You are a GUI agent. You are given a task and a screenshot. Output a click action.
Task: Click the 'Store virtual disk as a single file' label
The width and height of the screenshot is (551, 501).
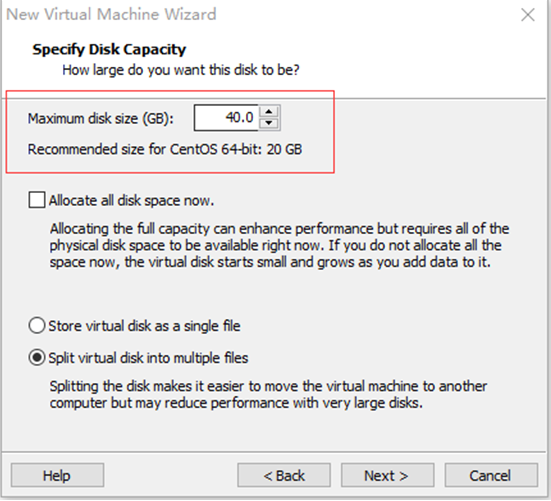pos(144,326)
